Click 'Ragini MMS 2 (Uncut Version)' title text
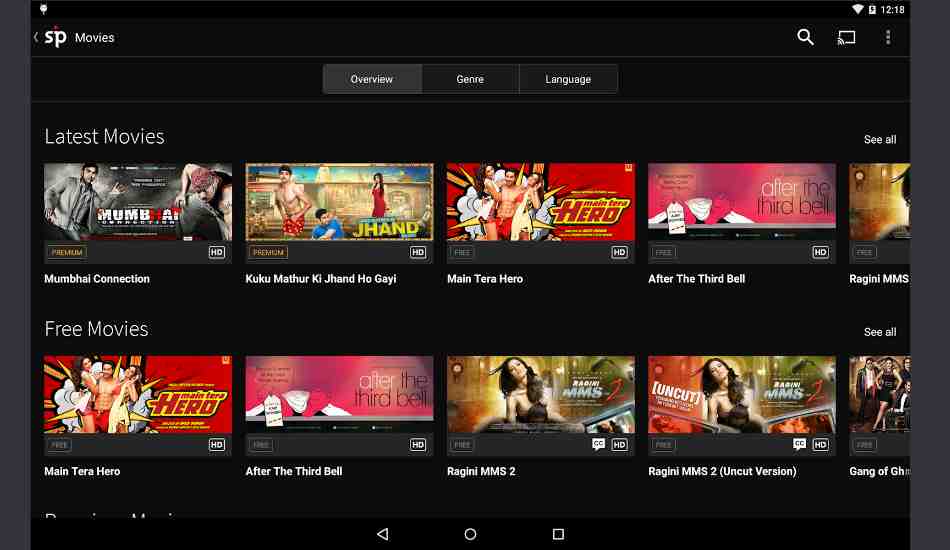 (722, 471)
